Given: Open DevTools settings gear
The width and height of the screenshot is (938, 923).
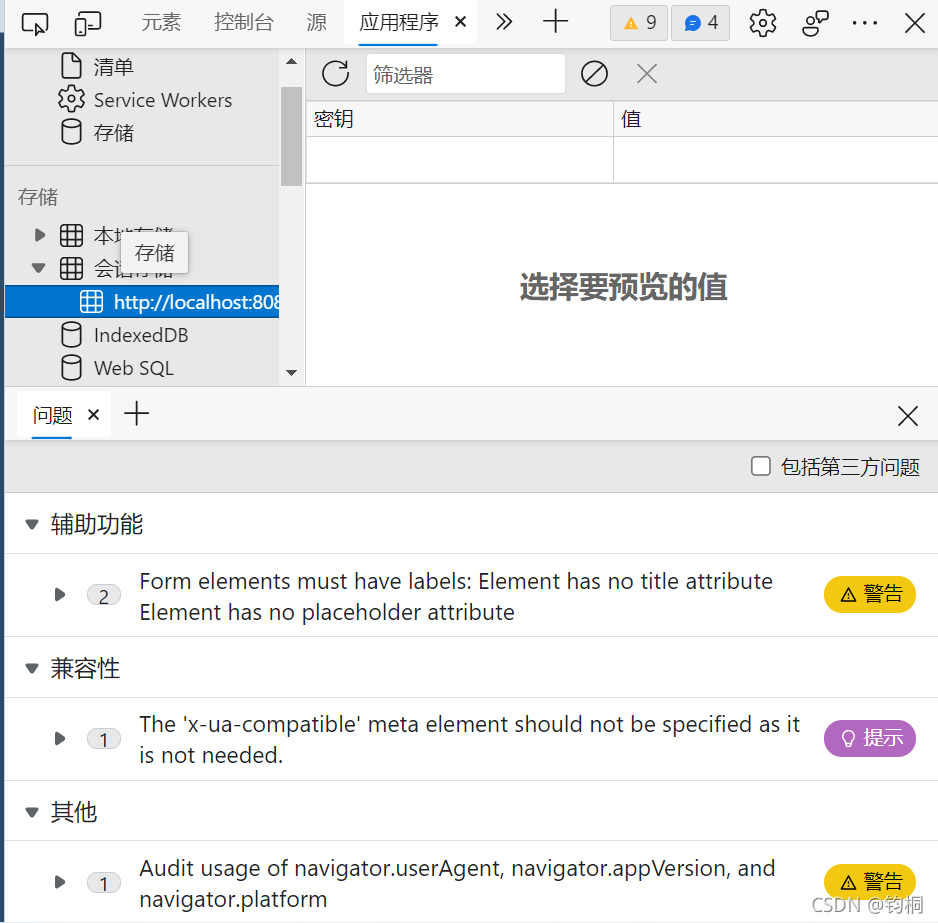Looking at the screenshot, I should (762, 23).
